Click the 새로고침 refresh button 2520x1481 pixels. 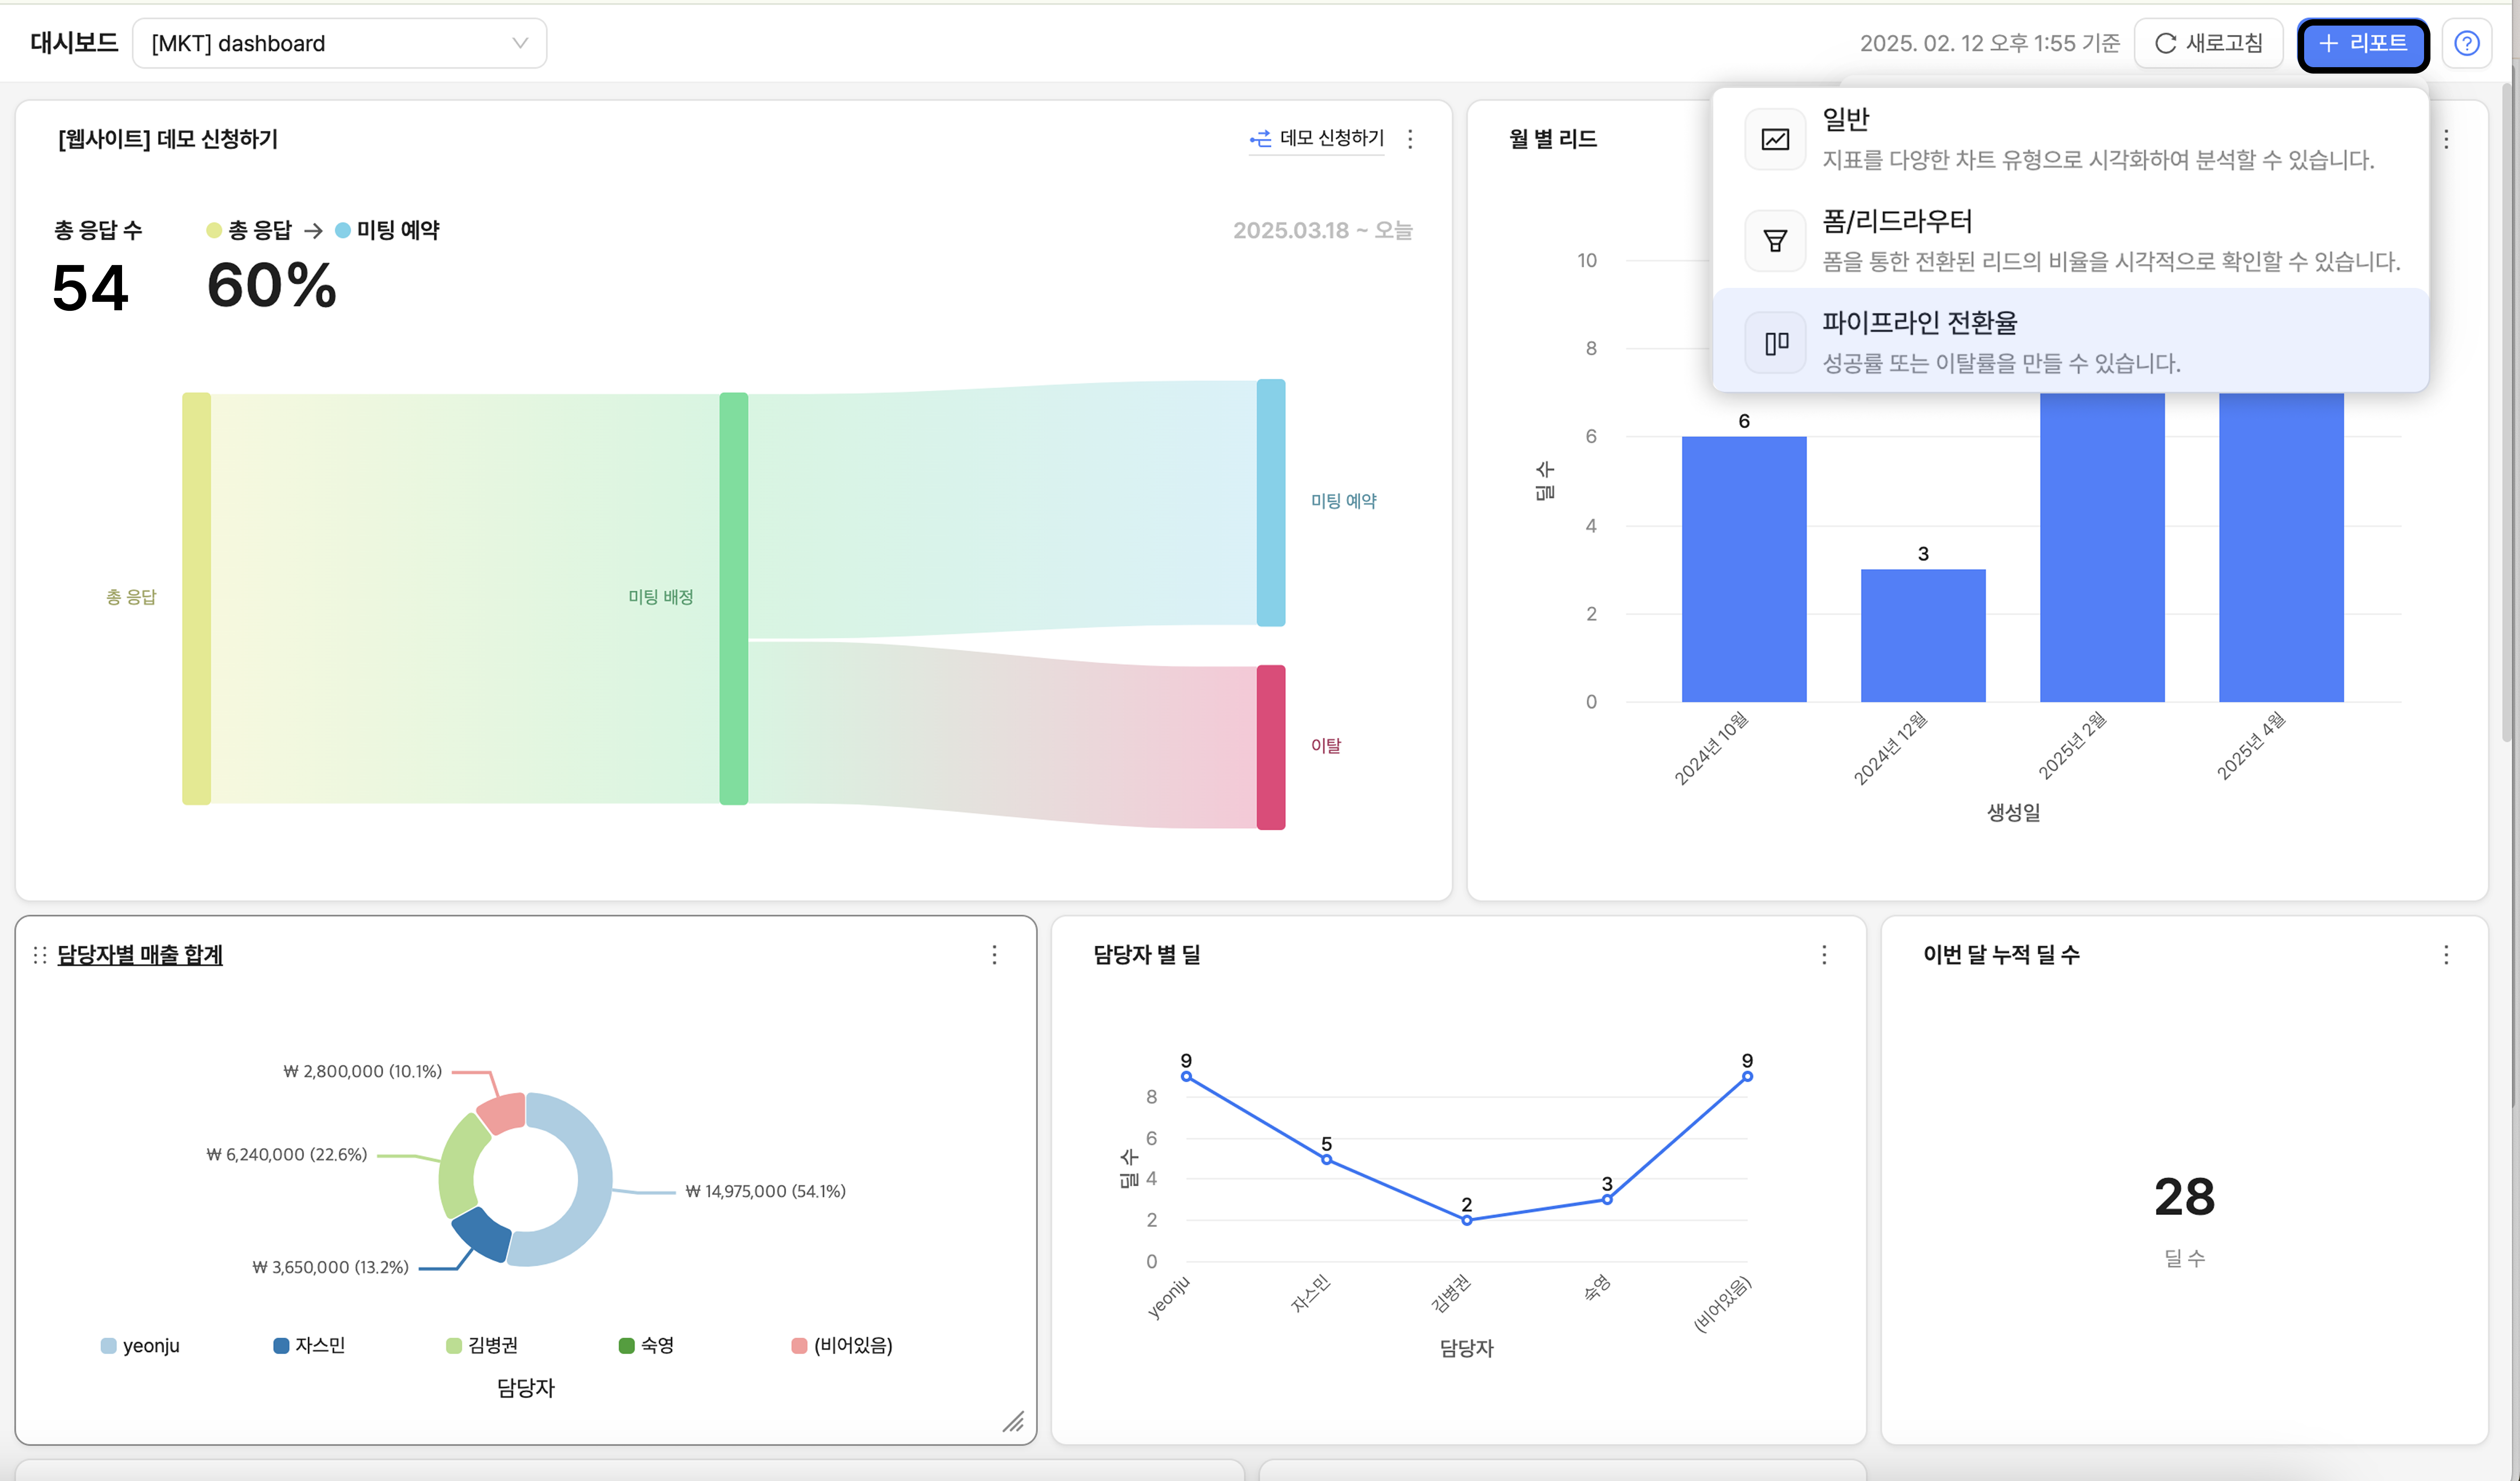pos(2208,43)
